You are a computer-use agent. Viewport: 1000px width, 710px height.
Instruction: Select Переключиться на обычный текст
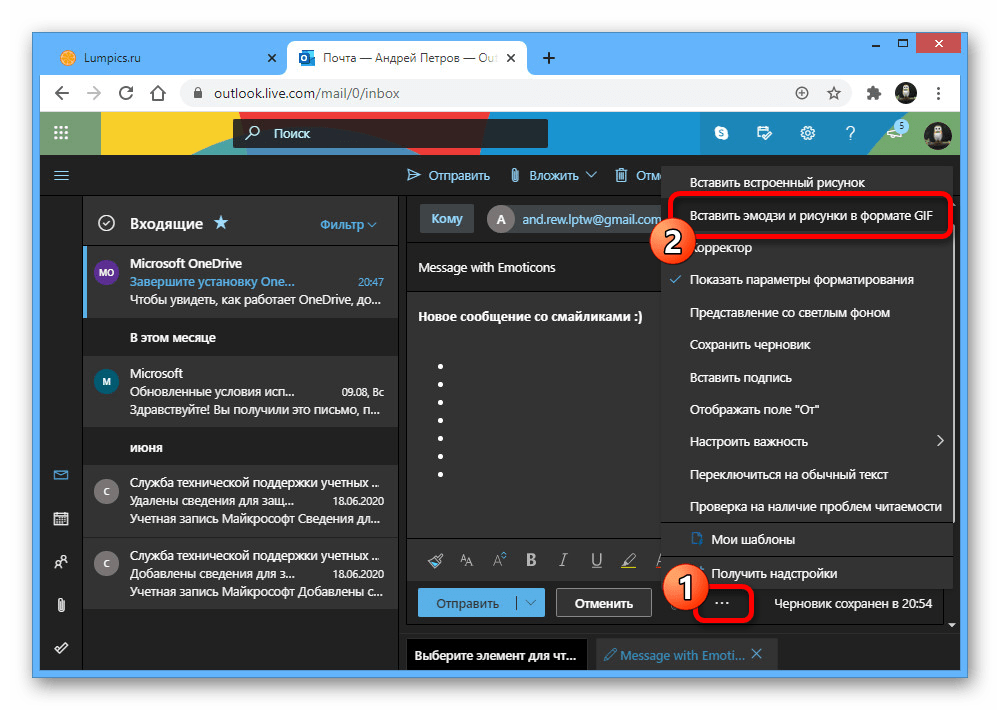point(806,475)
